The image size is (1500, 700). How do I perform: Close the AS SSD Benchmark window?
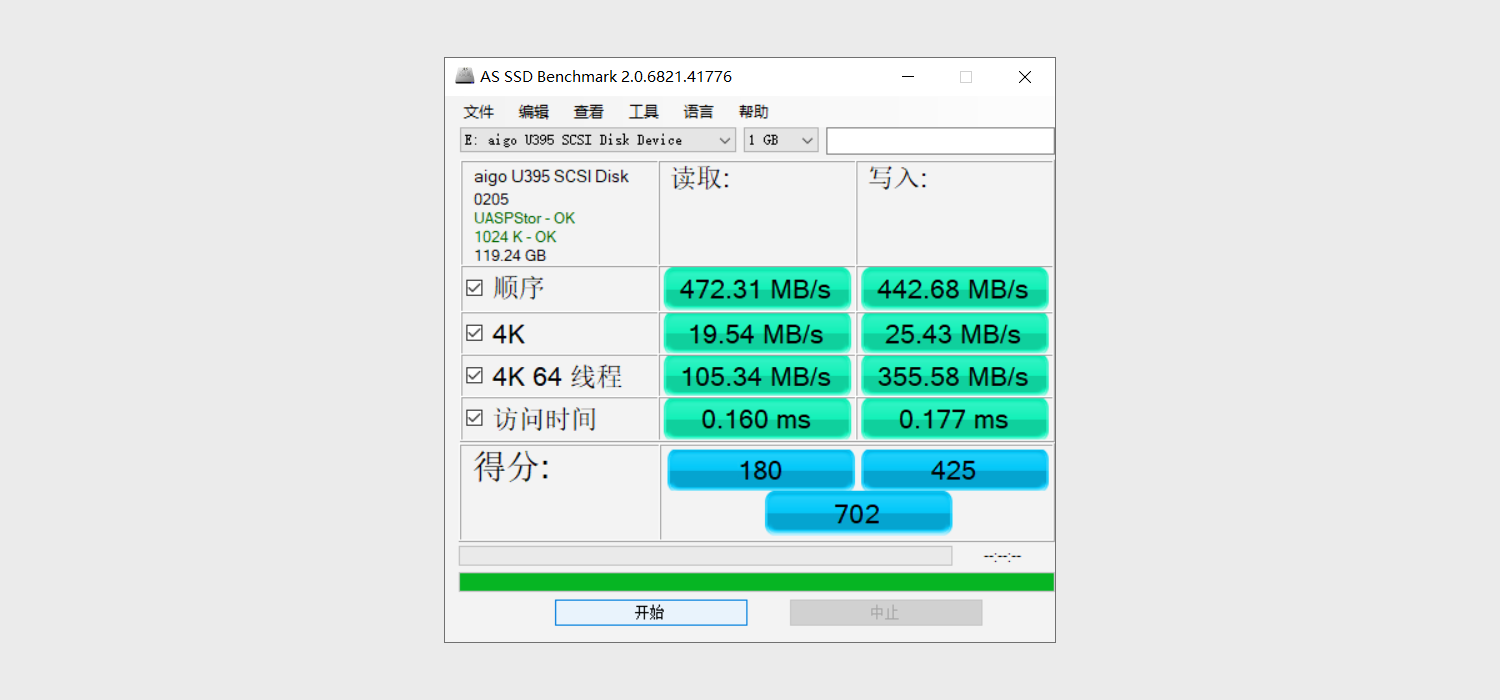(x=1025, y=77)
